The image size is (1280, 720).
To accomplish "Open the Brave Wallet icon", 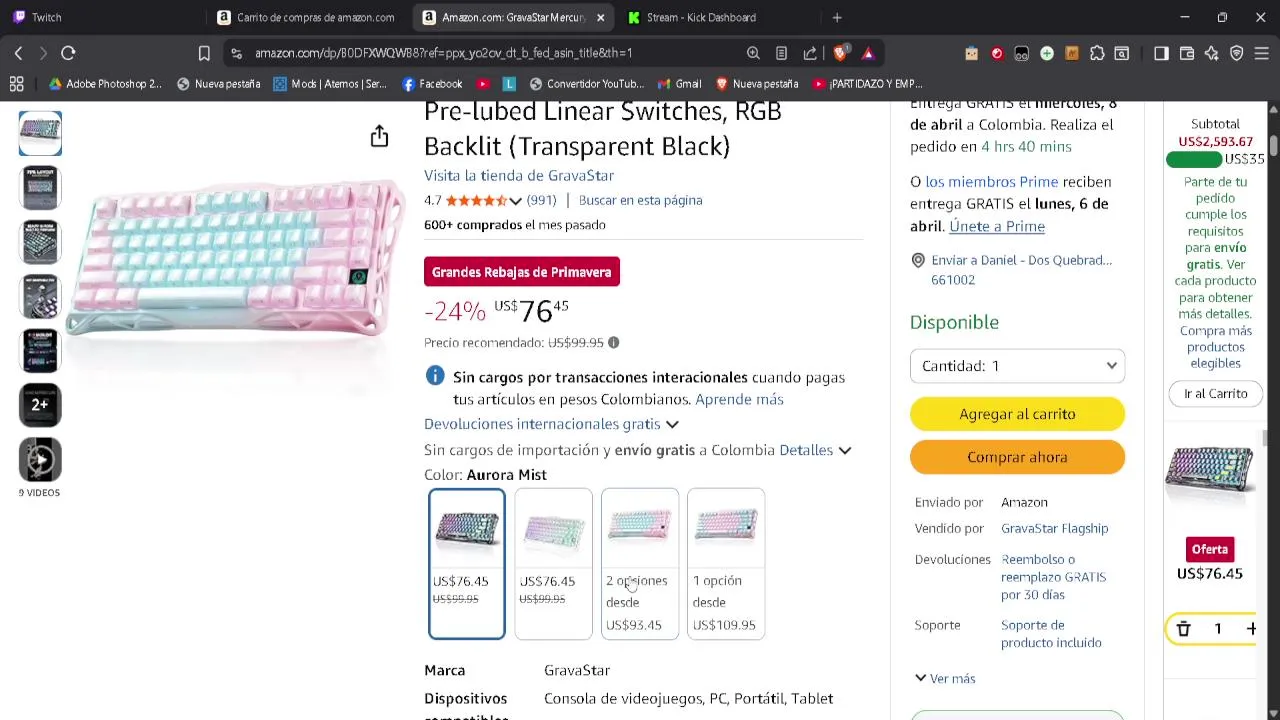I will 1186,53.
